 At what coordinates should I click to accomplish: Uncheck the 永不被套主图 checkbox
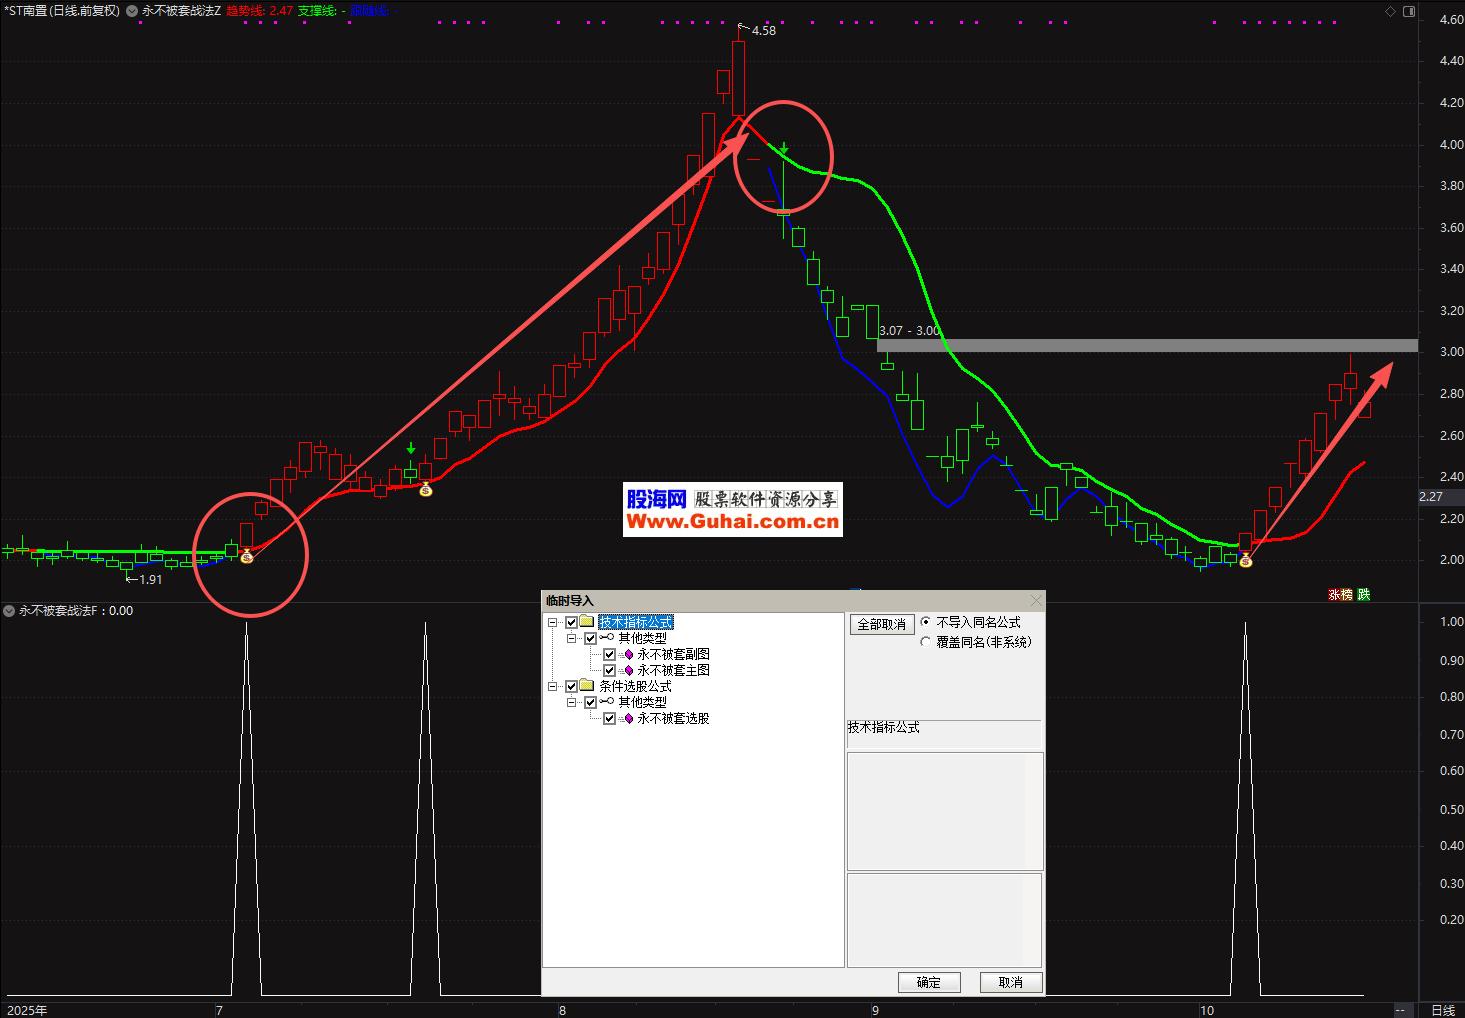(609, 671)
